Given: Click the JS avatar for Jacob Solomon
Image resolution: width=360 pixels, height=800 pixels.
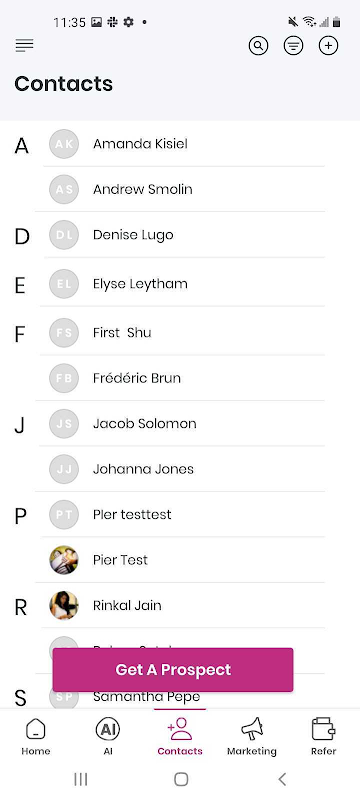Looking at the screenshot, I should 64,423.
